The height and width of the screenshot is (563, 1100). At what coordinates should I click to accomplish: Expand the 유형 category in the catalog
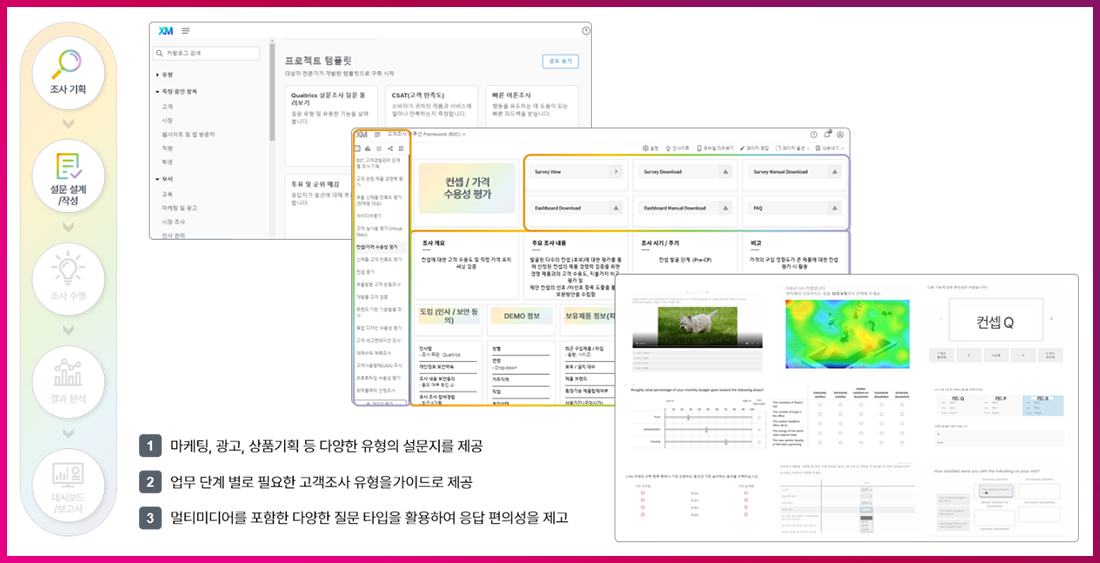click(x=157, y=76)
